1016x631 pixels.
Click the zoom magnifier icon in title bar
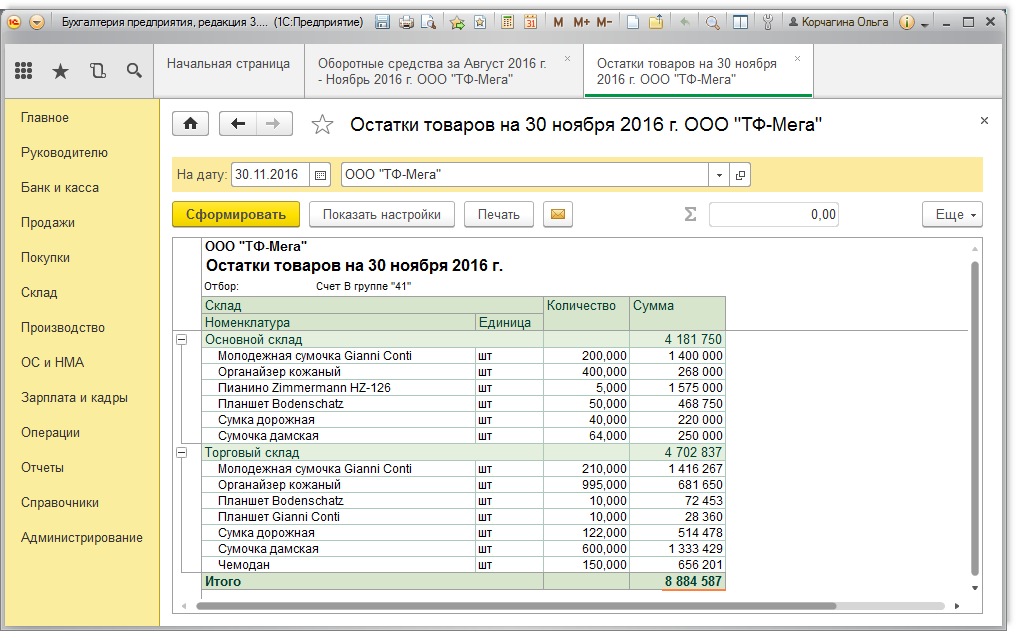(713, 22)
